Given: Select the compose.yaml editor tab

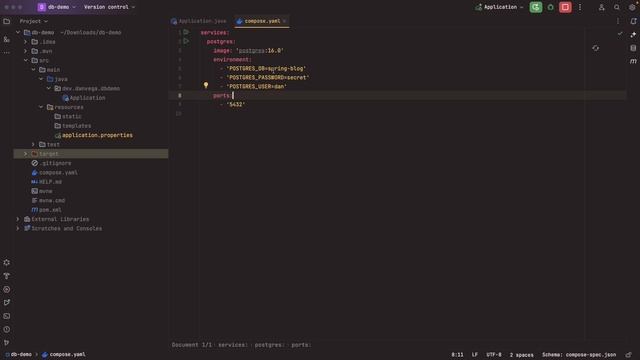Looking at the screenshot, I should pyautogui.click(x=262, y=21).
